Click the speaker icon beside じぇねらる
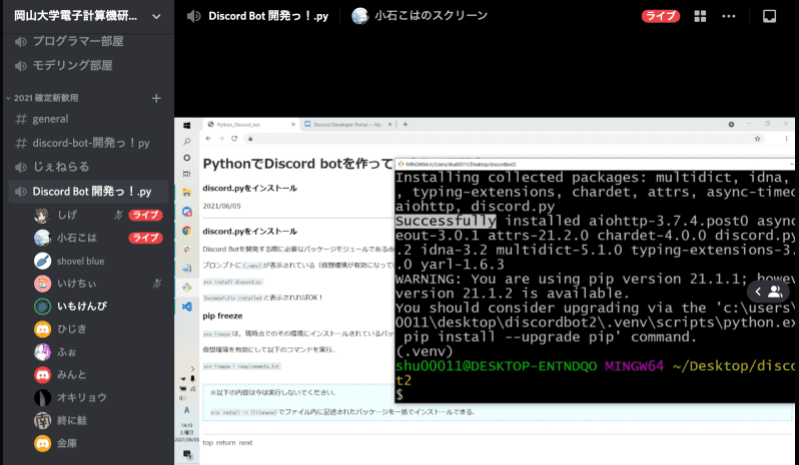The image size is (799, 465). 20,167
